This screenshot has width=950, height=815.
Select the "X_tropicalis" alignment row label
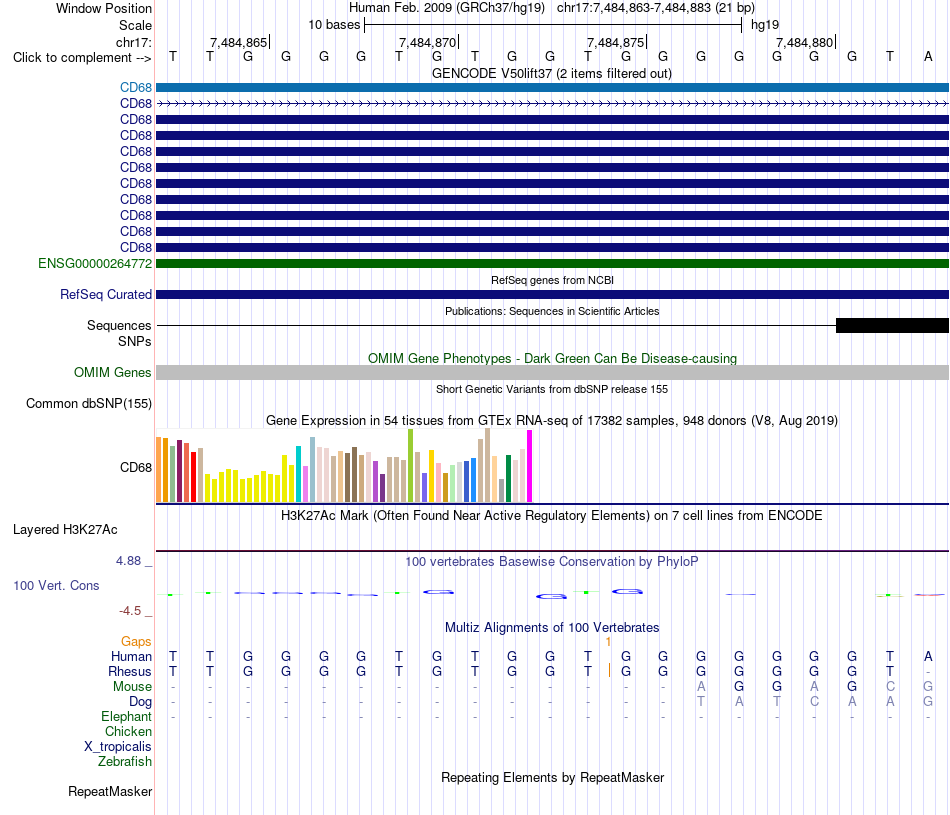[x=118, y=747]
